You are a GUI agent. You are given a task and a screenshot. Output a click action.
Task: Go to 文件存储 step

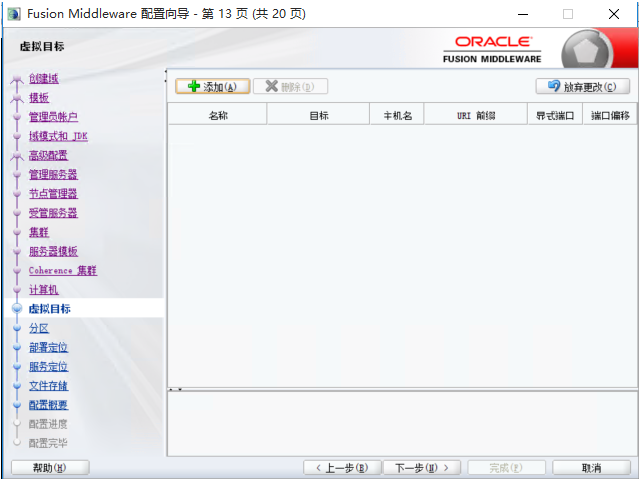pos(48,386)
